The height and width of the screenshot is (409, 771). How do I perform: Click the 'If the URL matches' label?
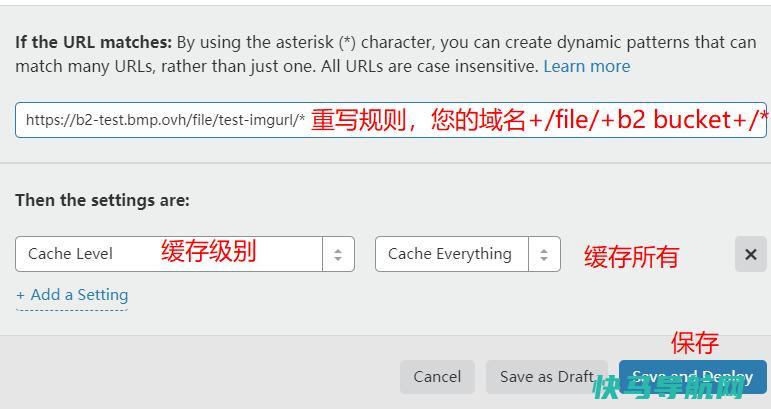coord(93,42)
